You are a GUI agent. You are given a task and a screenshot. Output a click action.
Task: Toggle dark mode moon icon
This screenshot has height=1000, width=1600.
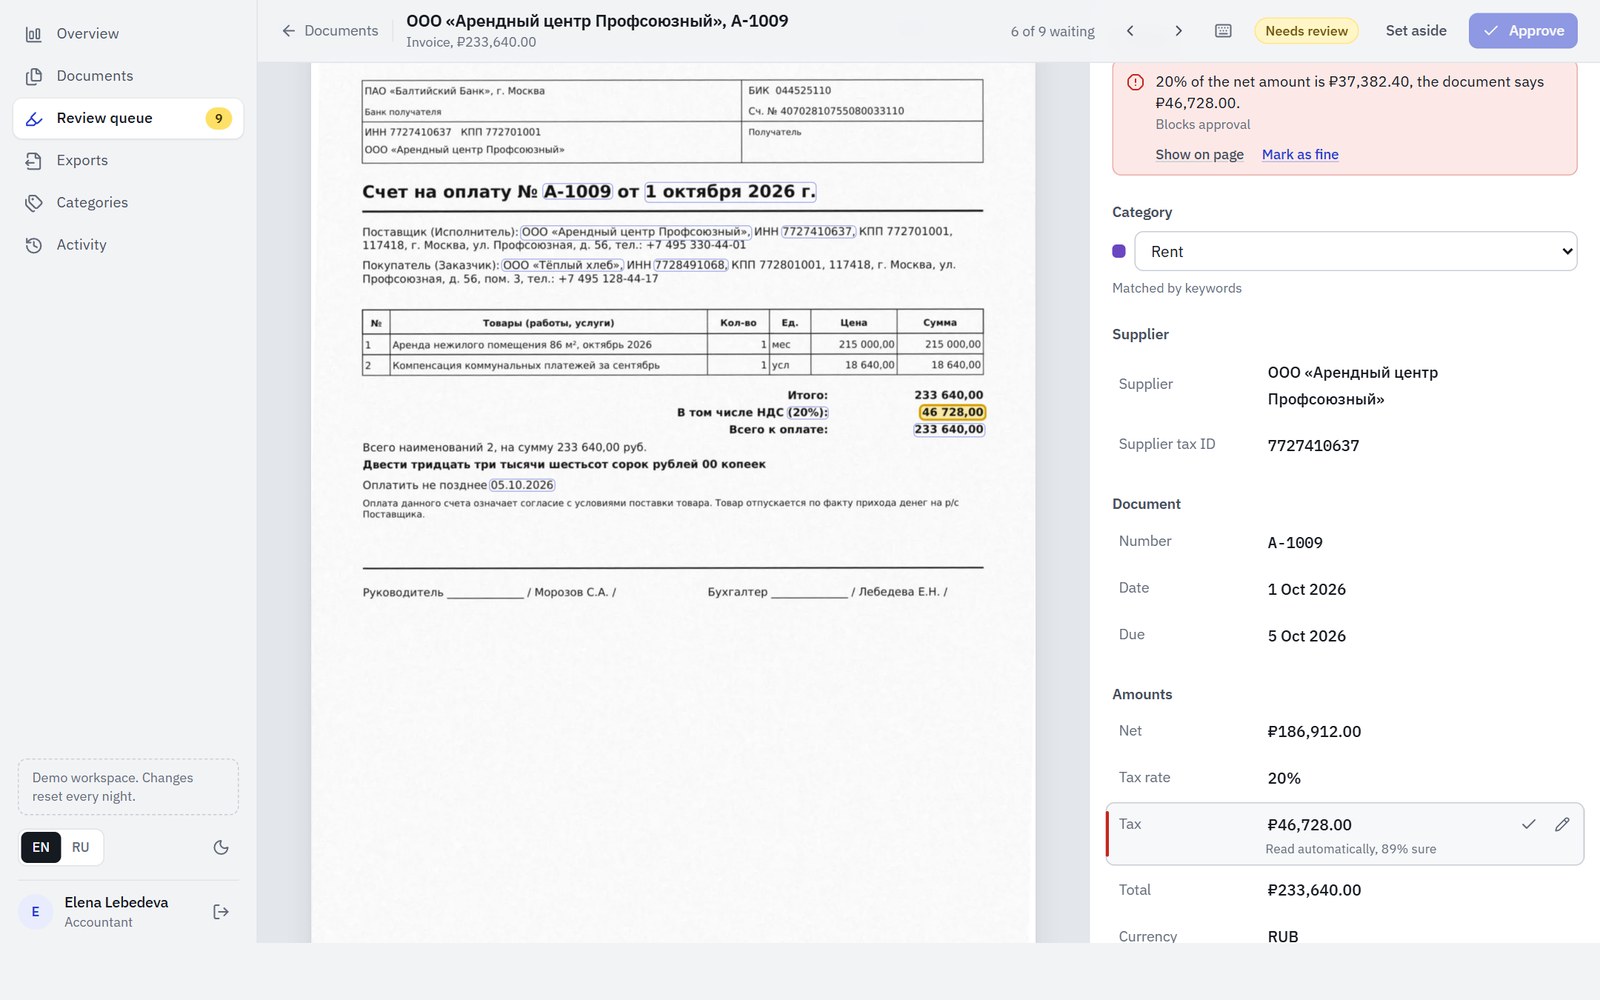point(221,848)
